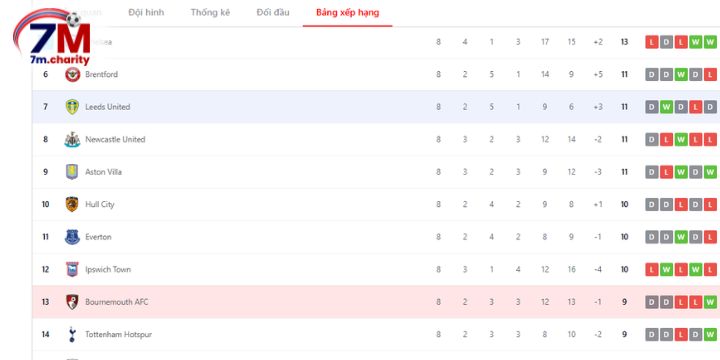Screen dimensions: 720x360
Task: Click the Aston Villa crest icon
Action: pos(72,172)
